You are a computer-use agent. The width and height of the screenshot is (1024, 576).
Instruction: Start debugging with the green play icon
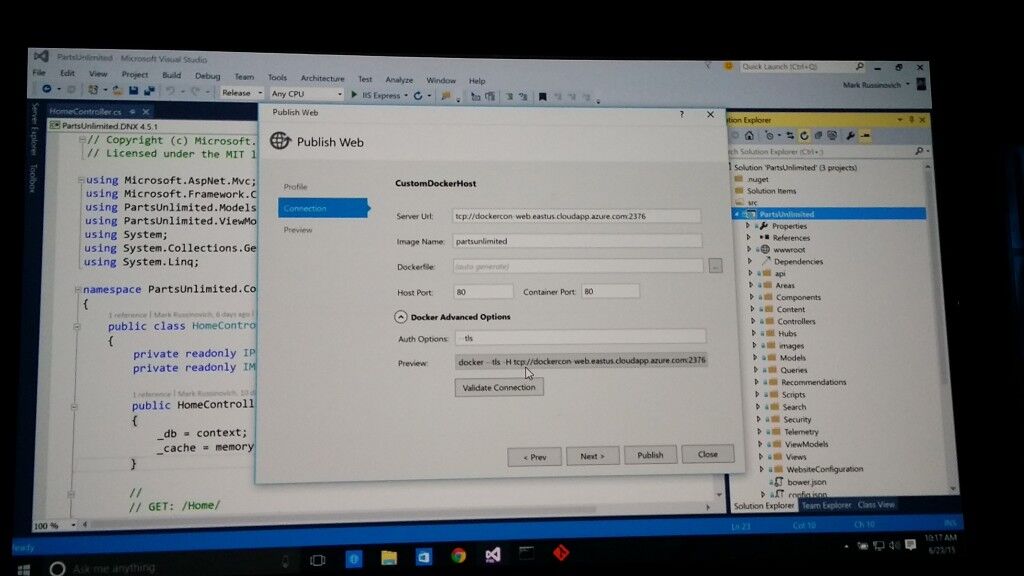354,95
